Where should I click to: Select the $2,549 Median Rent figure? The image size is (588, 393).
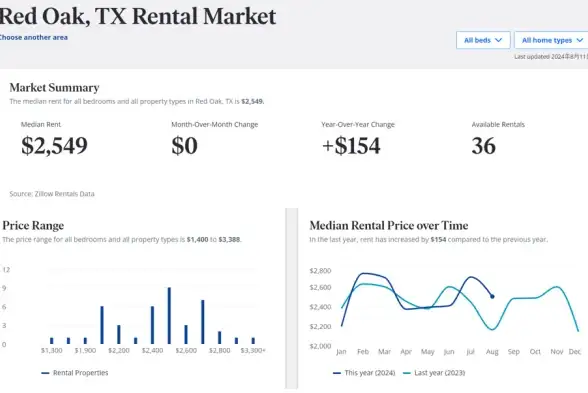pos(54,146)
